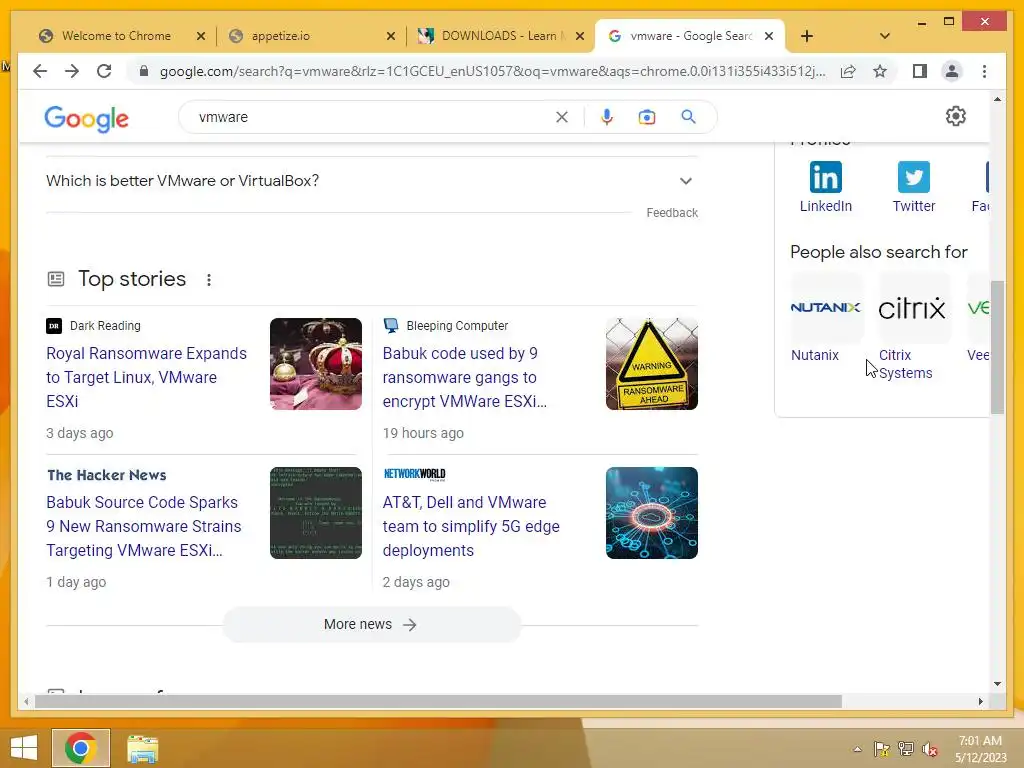The image size is (1024, 768).
Task: Show hidden system tray icons
Action: 857,749
